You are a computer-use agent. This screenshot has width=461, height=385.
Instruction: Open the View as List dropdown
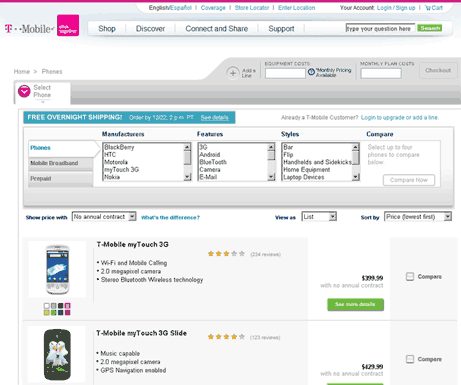[x=319, y=217]
